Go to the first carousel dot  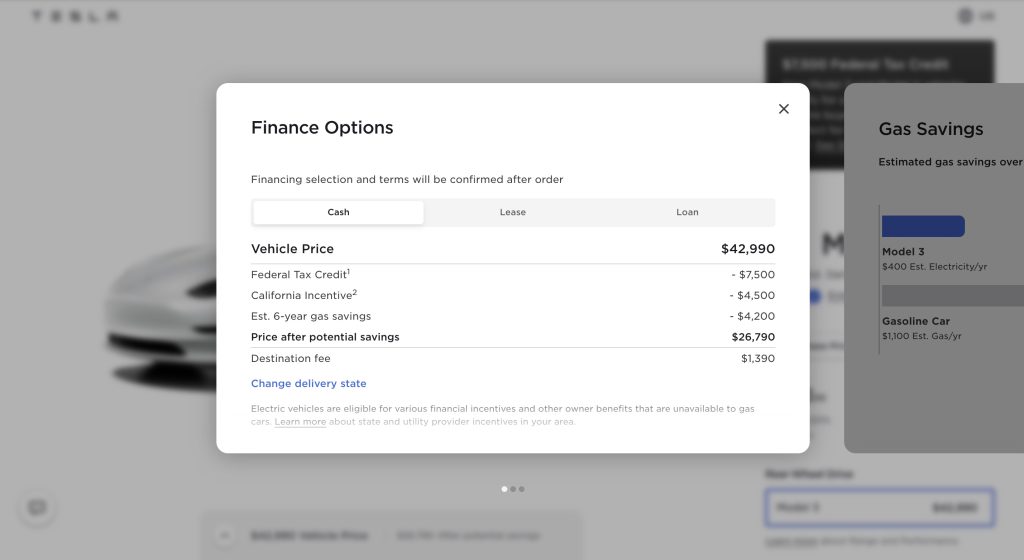point(504,489)
